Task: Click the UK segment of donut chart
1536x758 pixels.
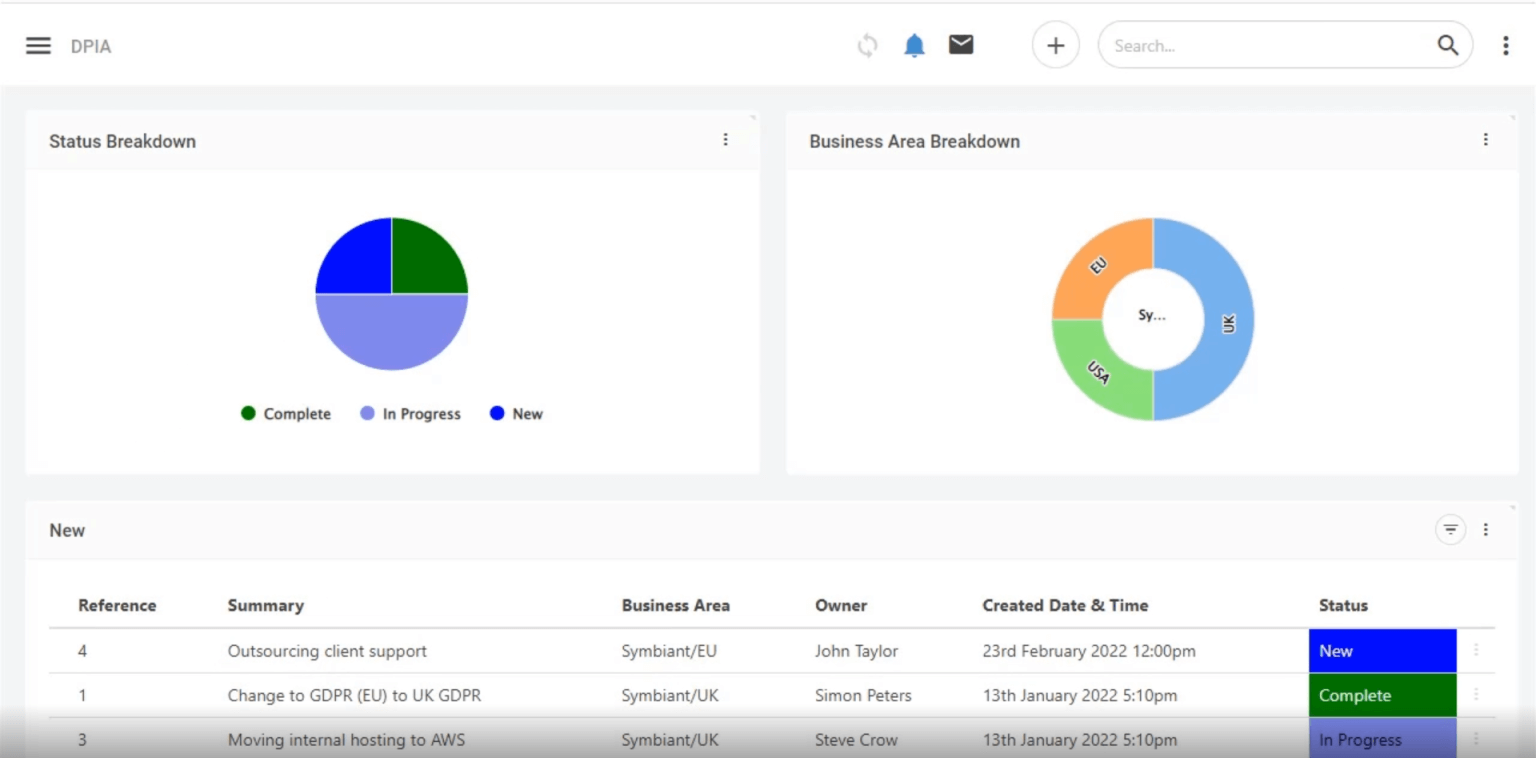Action: coord(1228,322)
